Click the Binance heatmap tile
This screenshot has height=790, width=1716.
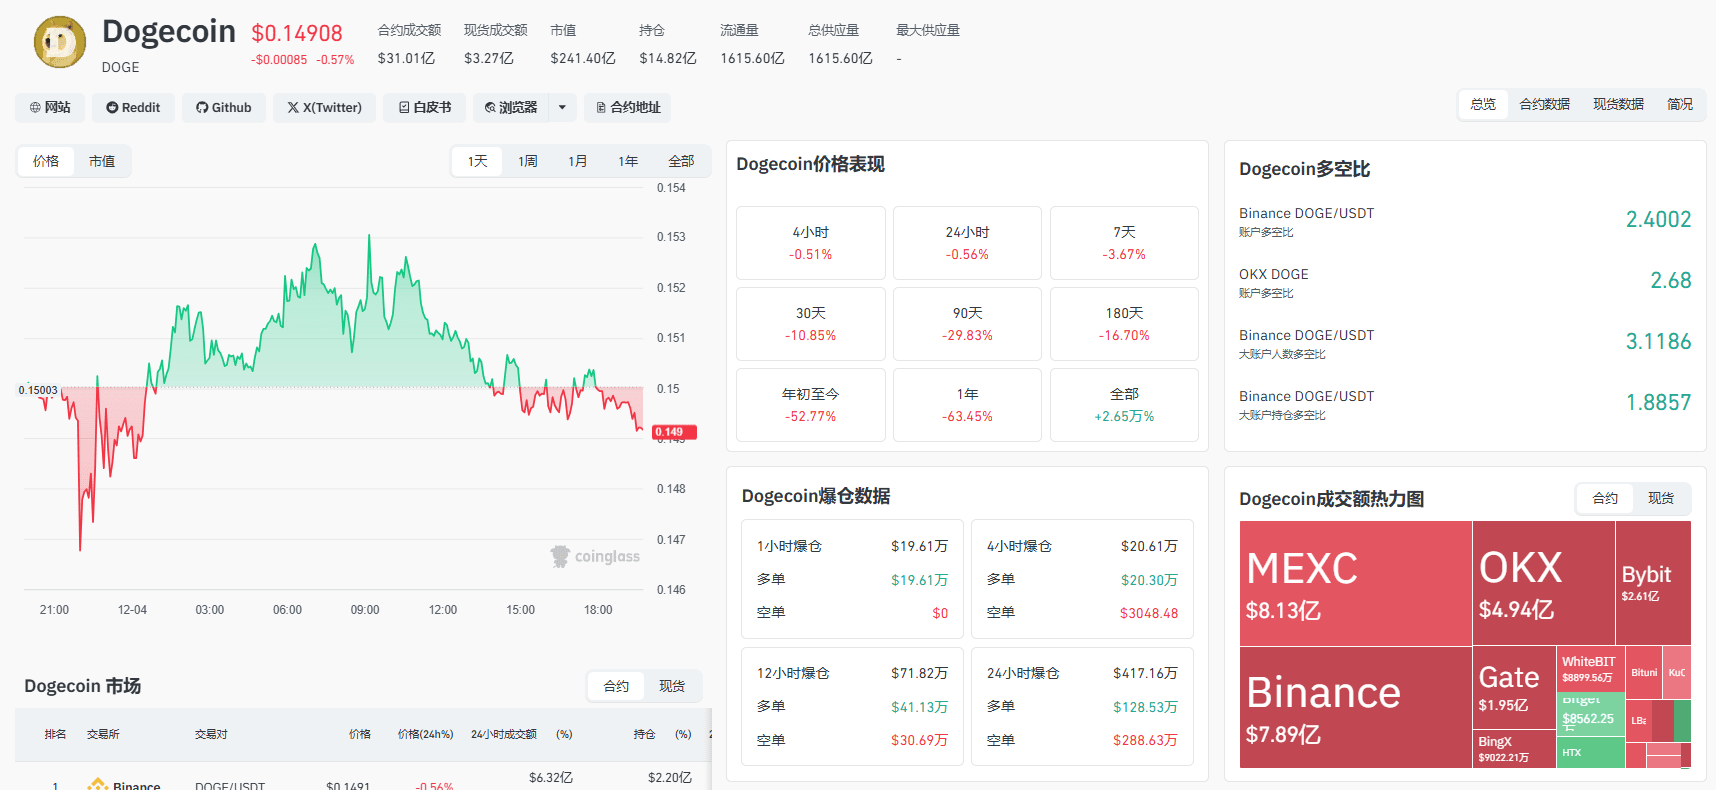coord(1355,707)
